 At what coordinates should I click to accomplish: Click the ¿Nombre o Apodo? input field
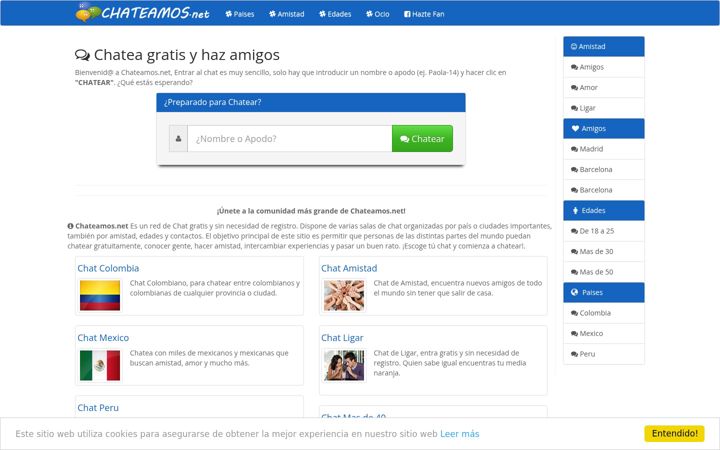tap(290, 139)
